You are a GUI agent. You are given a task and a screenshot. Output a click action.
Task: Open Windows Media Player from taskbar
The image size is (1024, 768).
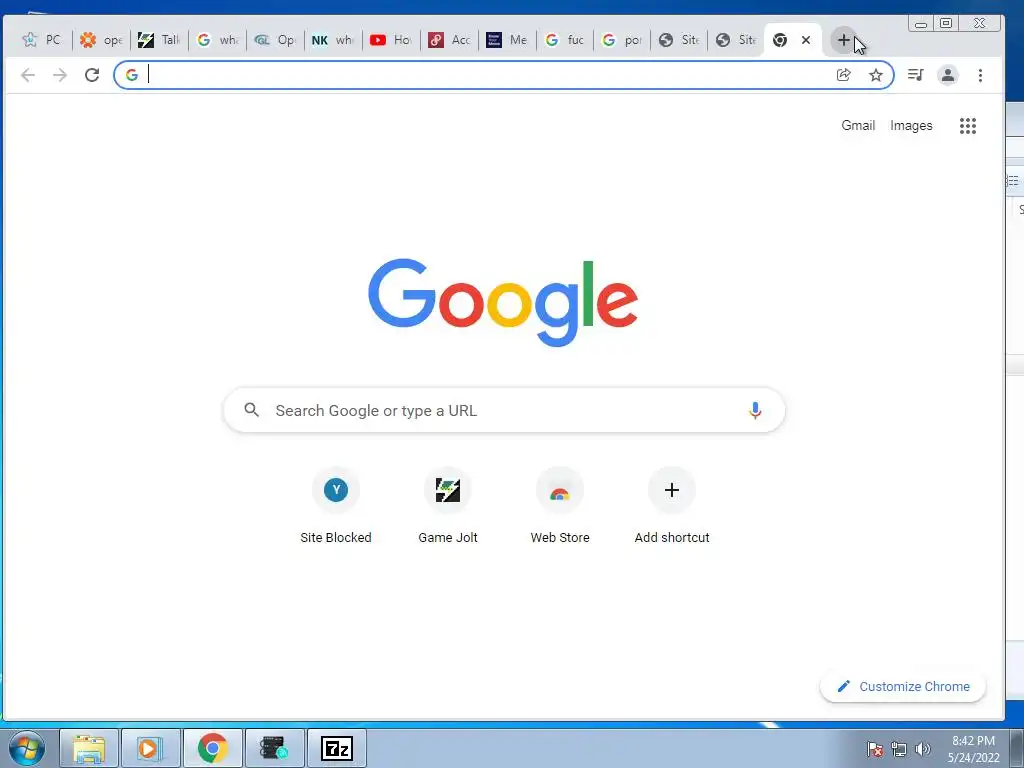[150, 748]
